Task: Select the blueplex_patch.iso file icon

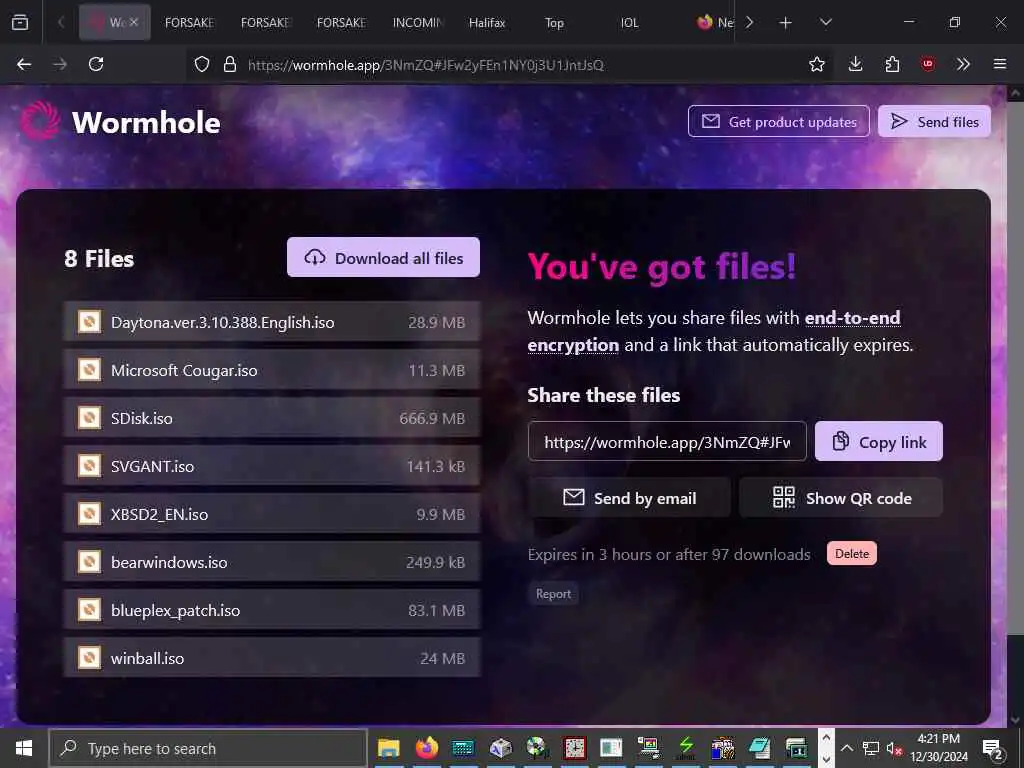Action: tap(89, 610)
